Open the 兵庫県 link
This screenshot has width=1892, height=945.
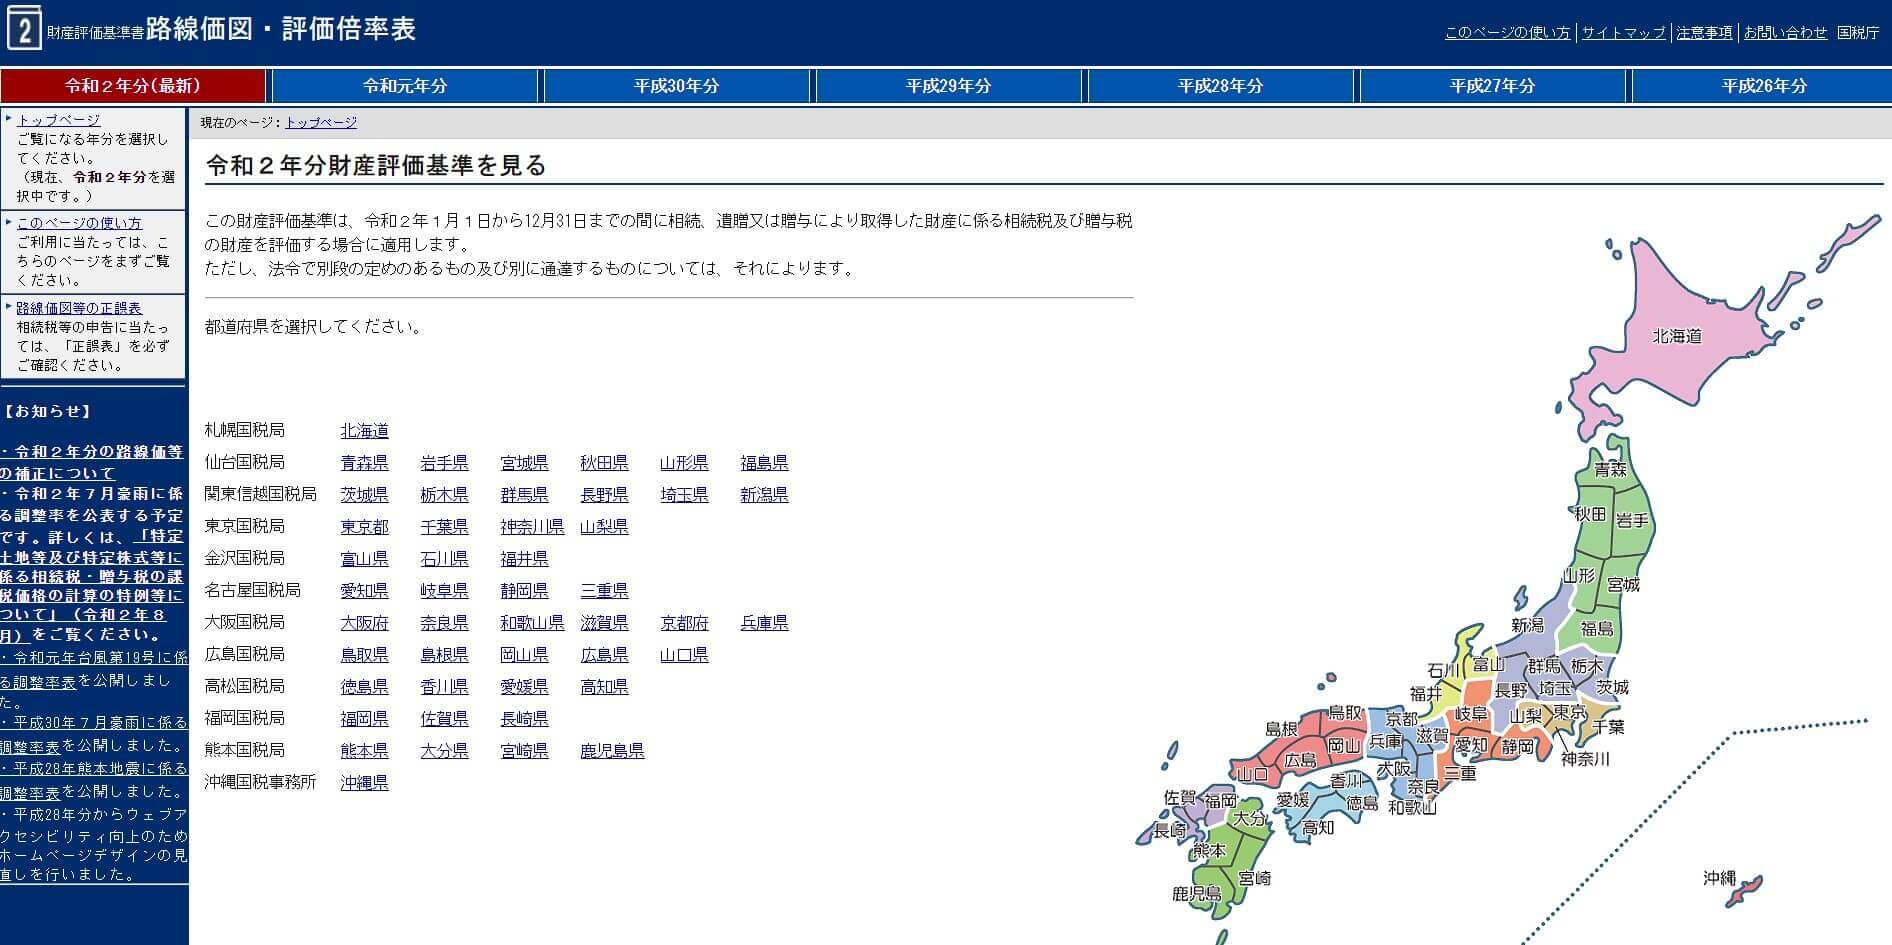pyautogui.click(x=764, y=623)
